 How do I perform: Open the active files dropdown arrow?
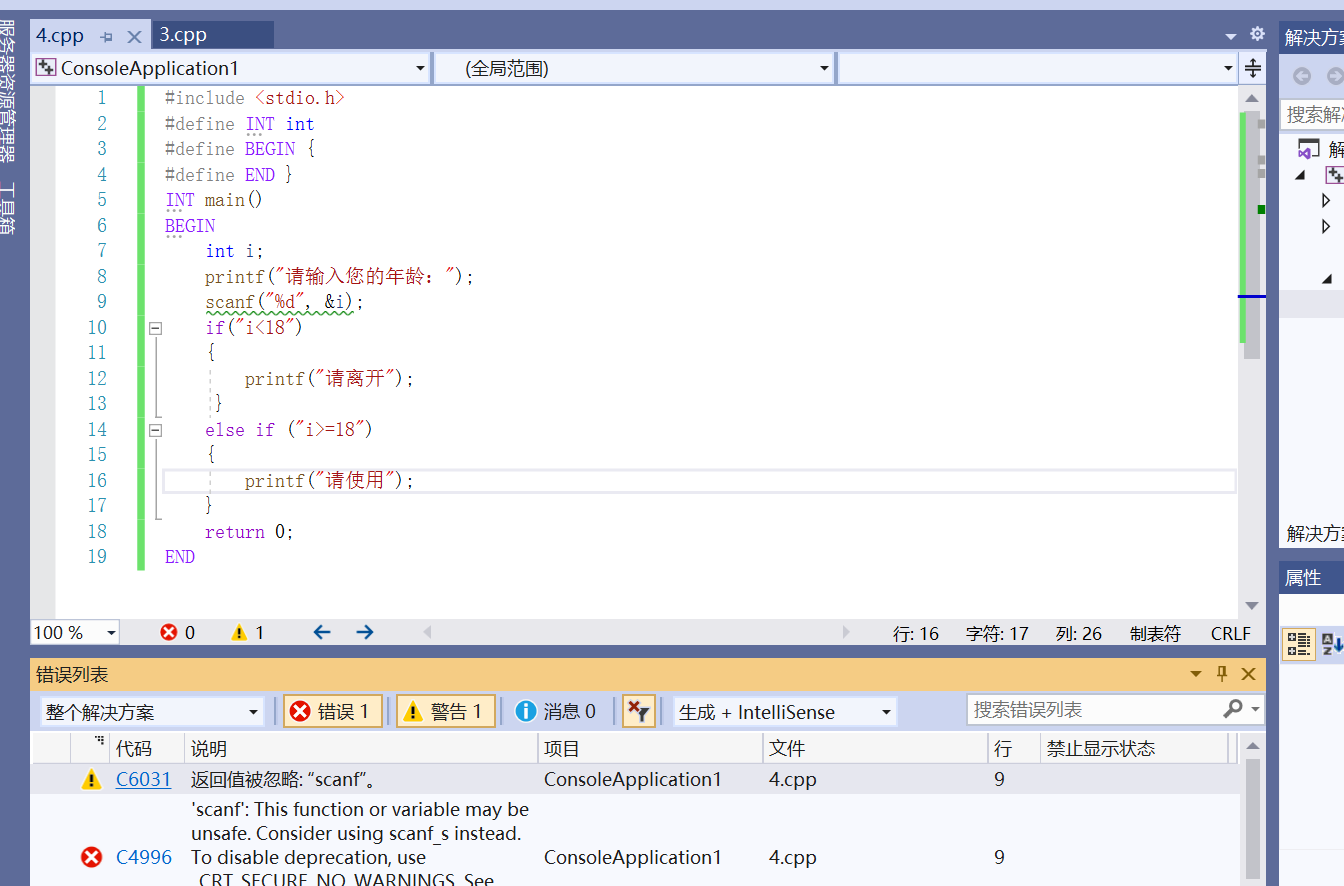(x=1231, y=37)
